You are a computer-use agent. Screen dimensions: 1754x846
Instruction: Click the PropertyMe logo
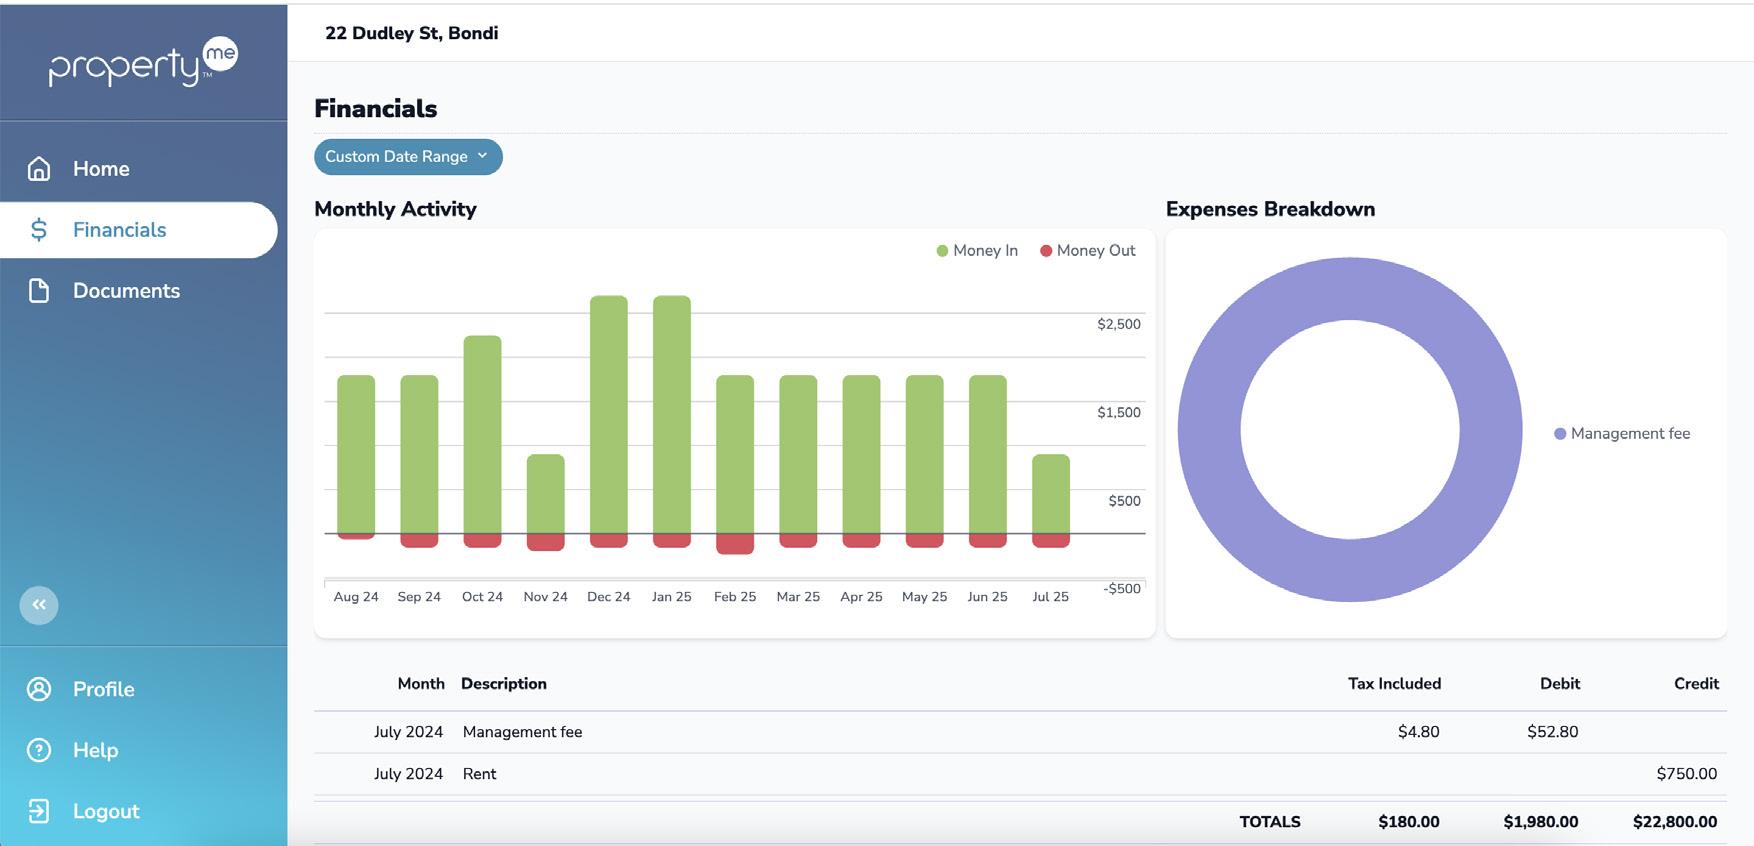143,62
